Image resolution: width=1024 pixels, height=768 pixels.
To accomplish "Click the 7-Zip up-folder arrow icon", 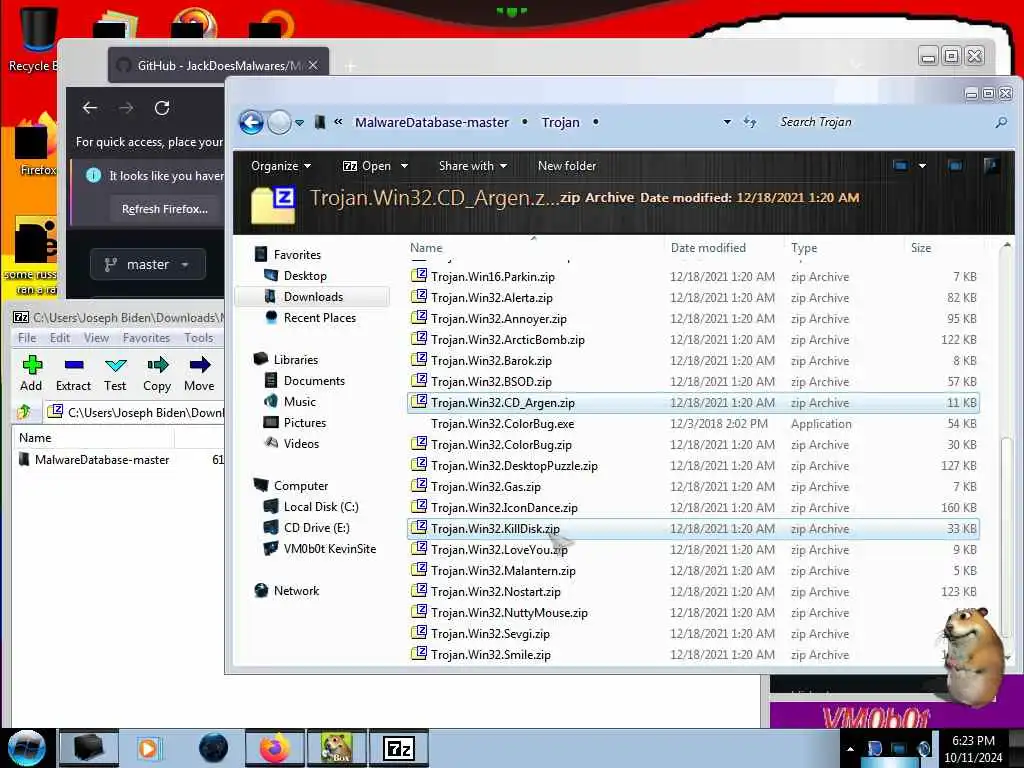I will point(24,412).
